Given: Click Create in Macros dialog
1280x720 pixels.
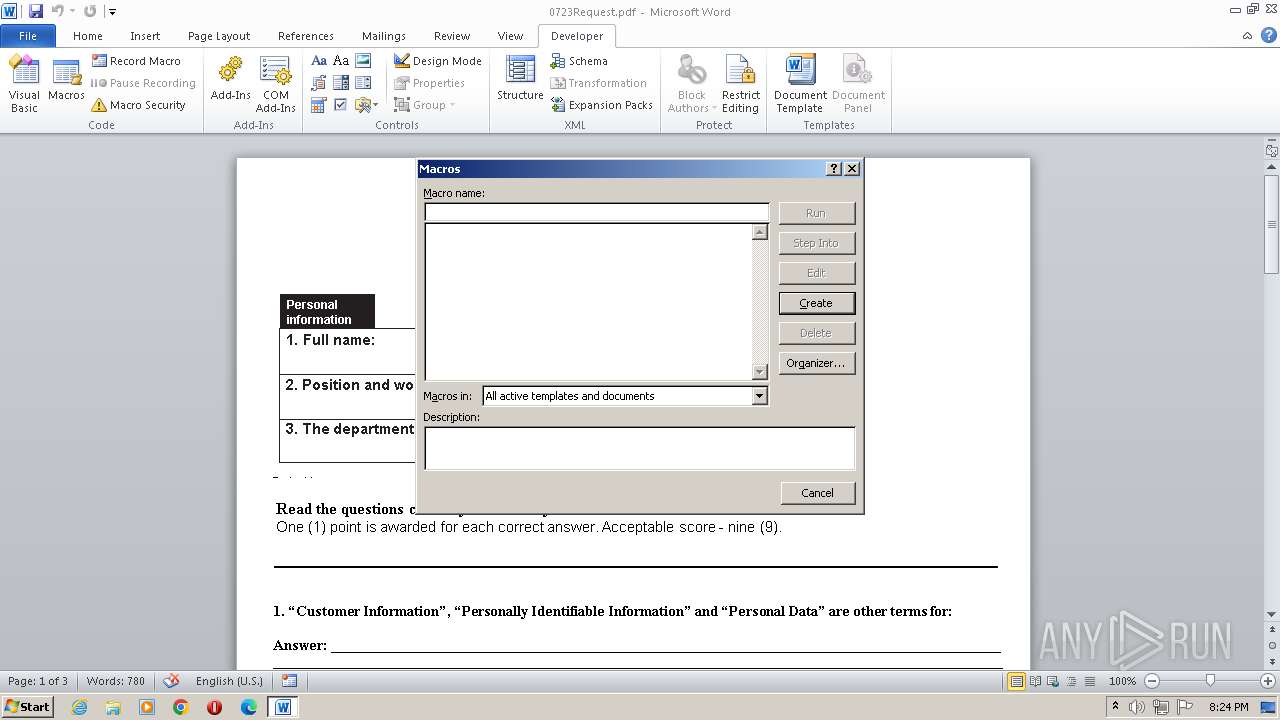Looking at the screenshot, I should (816, 303).
